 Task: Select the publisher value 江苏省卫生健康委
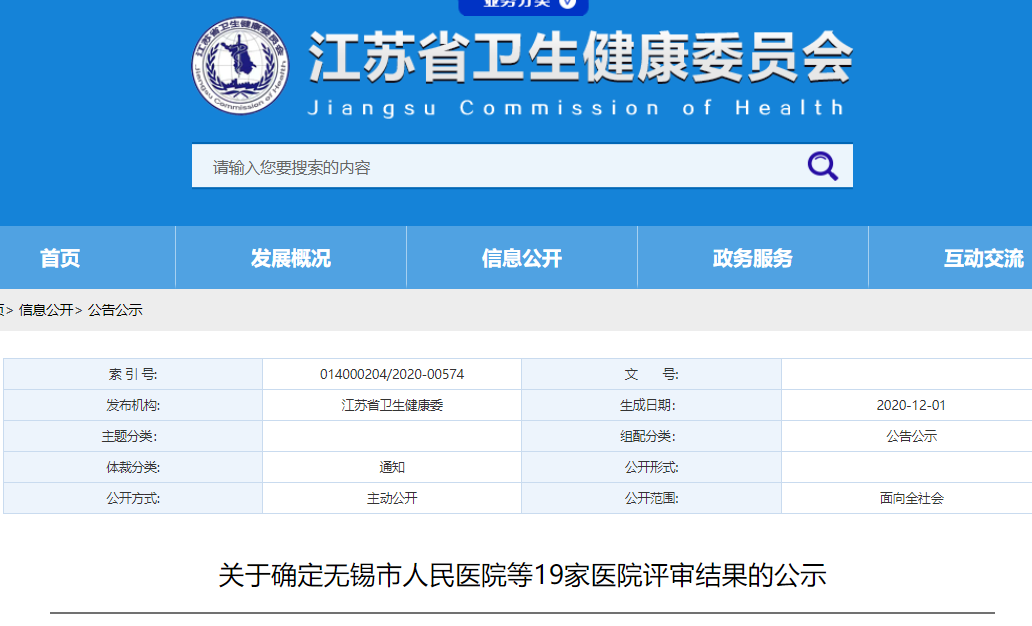(x=392, y=405)
